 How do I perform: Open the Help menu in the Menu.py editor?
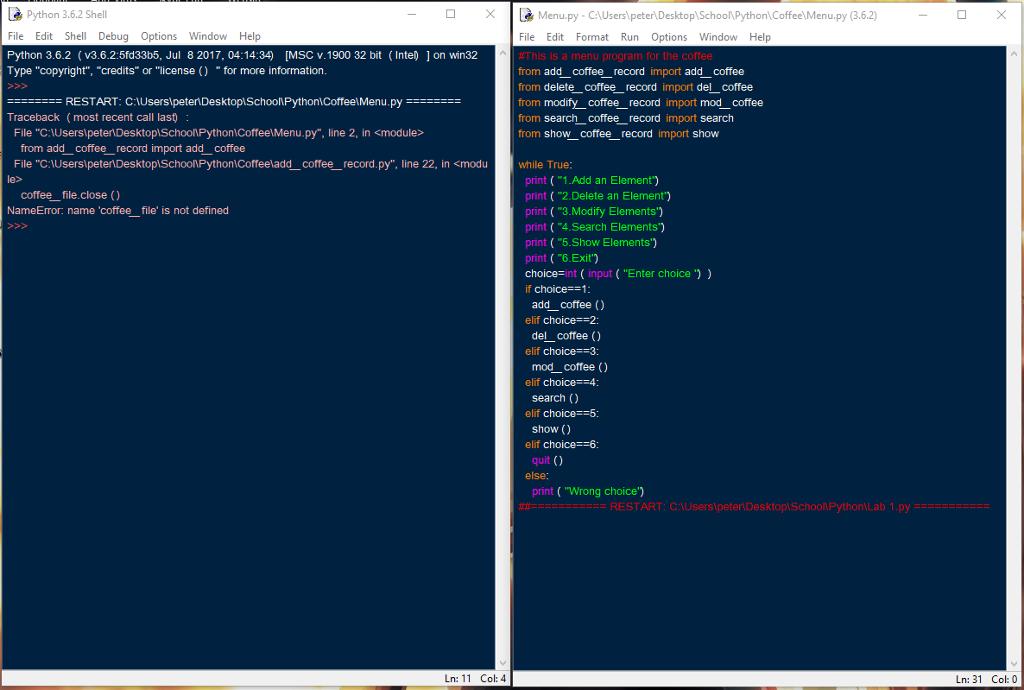coord(760,37)
